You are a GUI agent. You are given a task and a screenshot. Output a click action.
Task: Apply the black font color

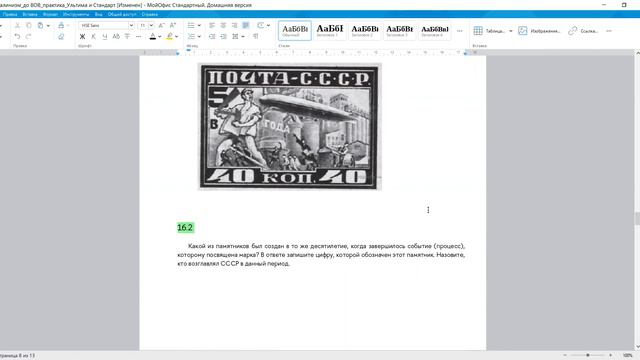pyautogui.click(x=153, y=36)
